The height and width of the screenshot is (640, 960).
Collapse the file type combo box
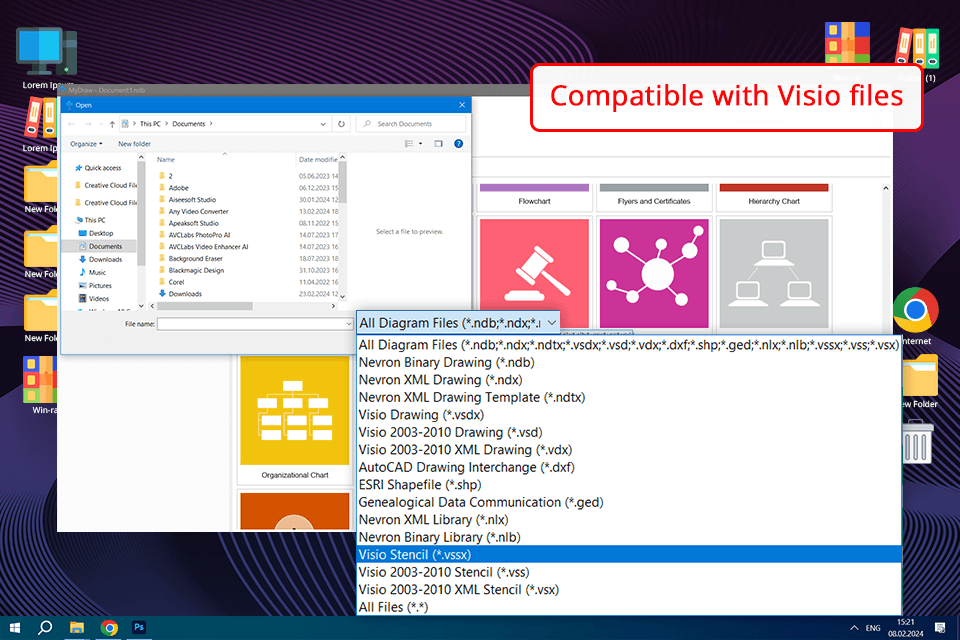point(552,322)
